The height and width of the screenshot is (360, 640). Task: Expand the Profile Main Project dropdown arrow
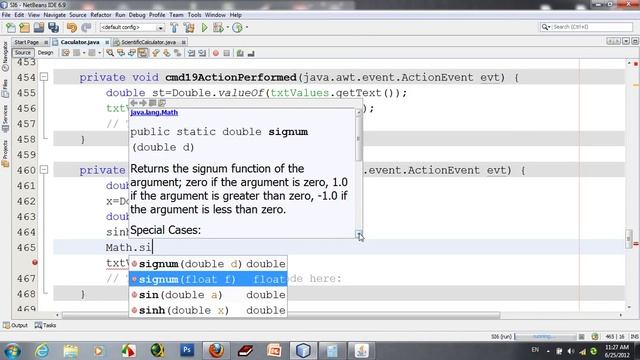coord(247,27)
